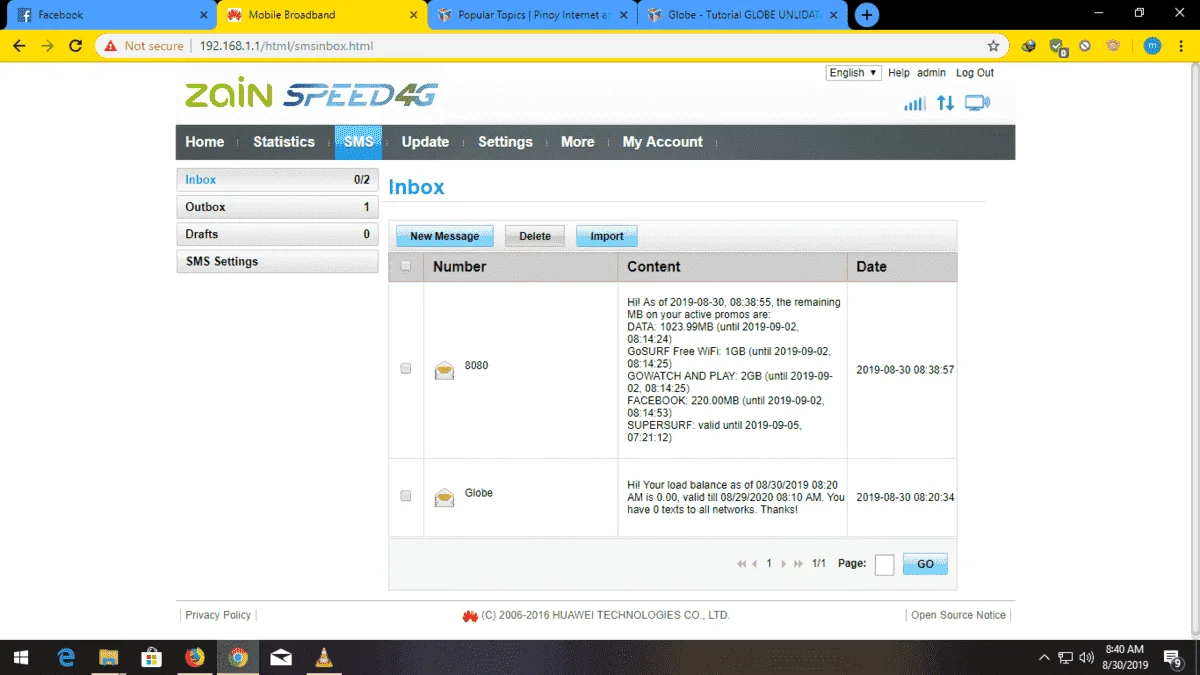Screen dimensions: 1200x675
Task: Reload the page in the browser
Action: tap(76, 46)
